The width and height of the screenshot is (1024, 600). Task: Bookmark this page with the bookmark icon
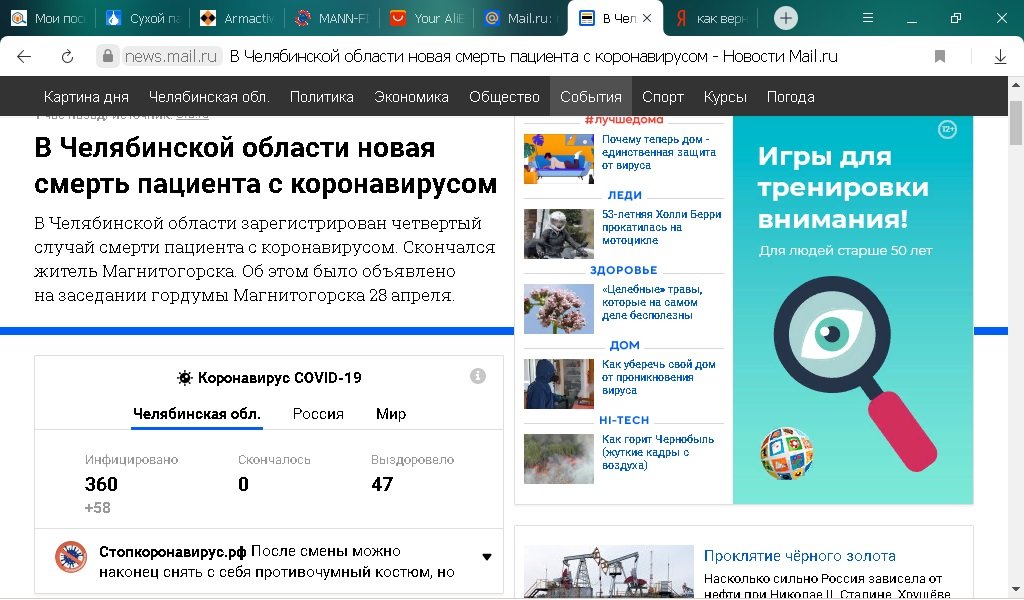pyautogui.click(x=940, y=57)
